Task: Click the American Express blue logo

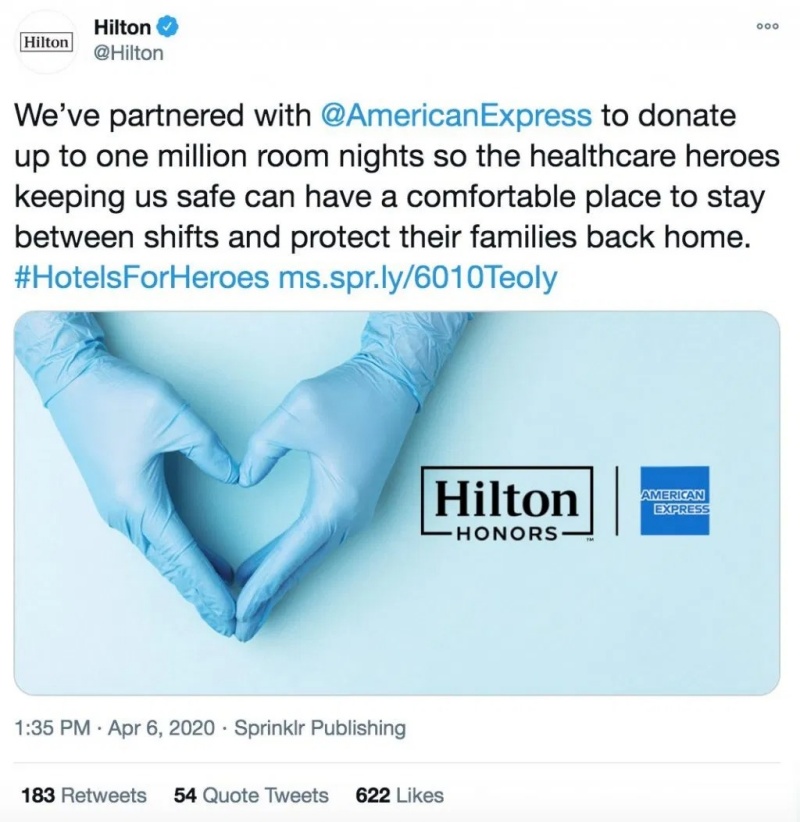Action: pyautogui.click(x=675, y=501)
